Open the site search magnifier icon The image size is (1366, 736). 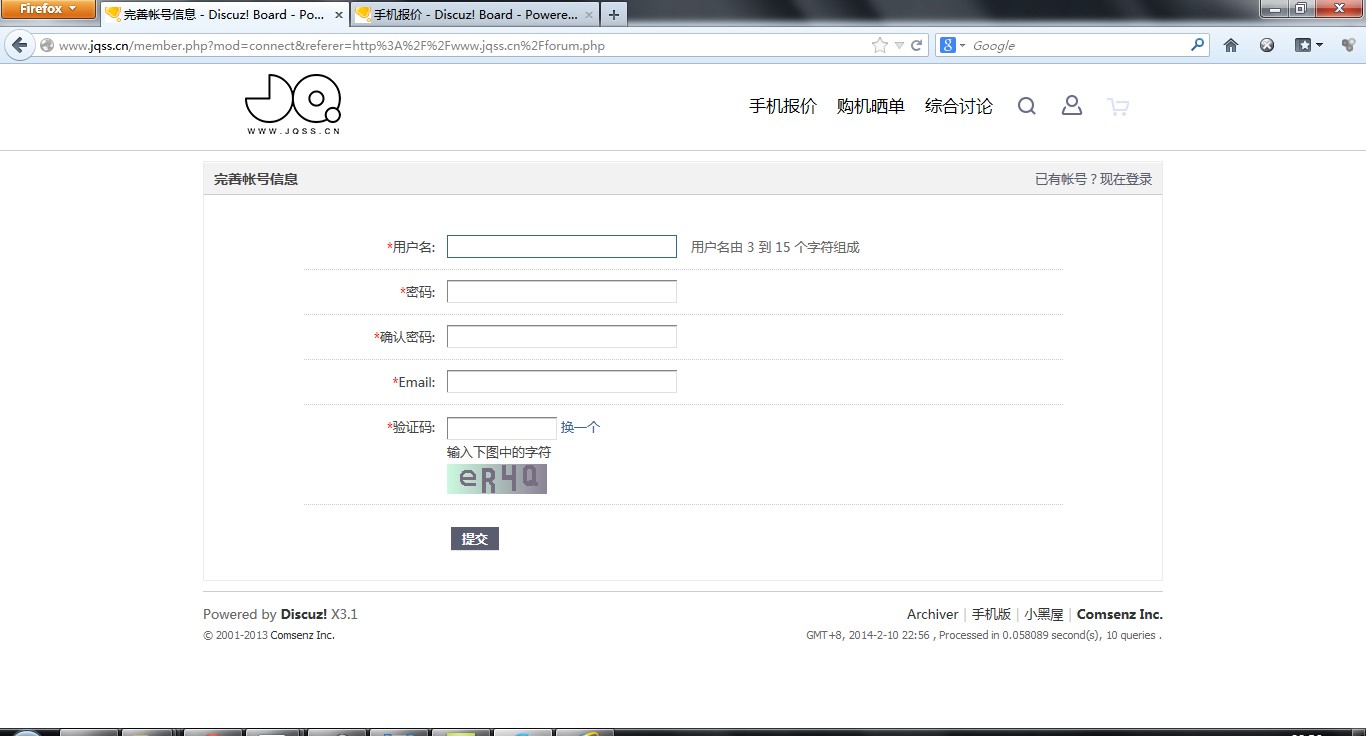tap(1027, 106)
